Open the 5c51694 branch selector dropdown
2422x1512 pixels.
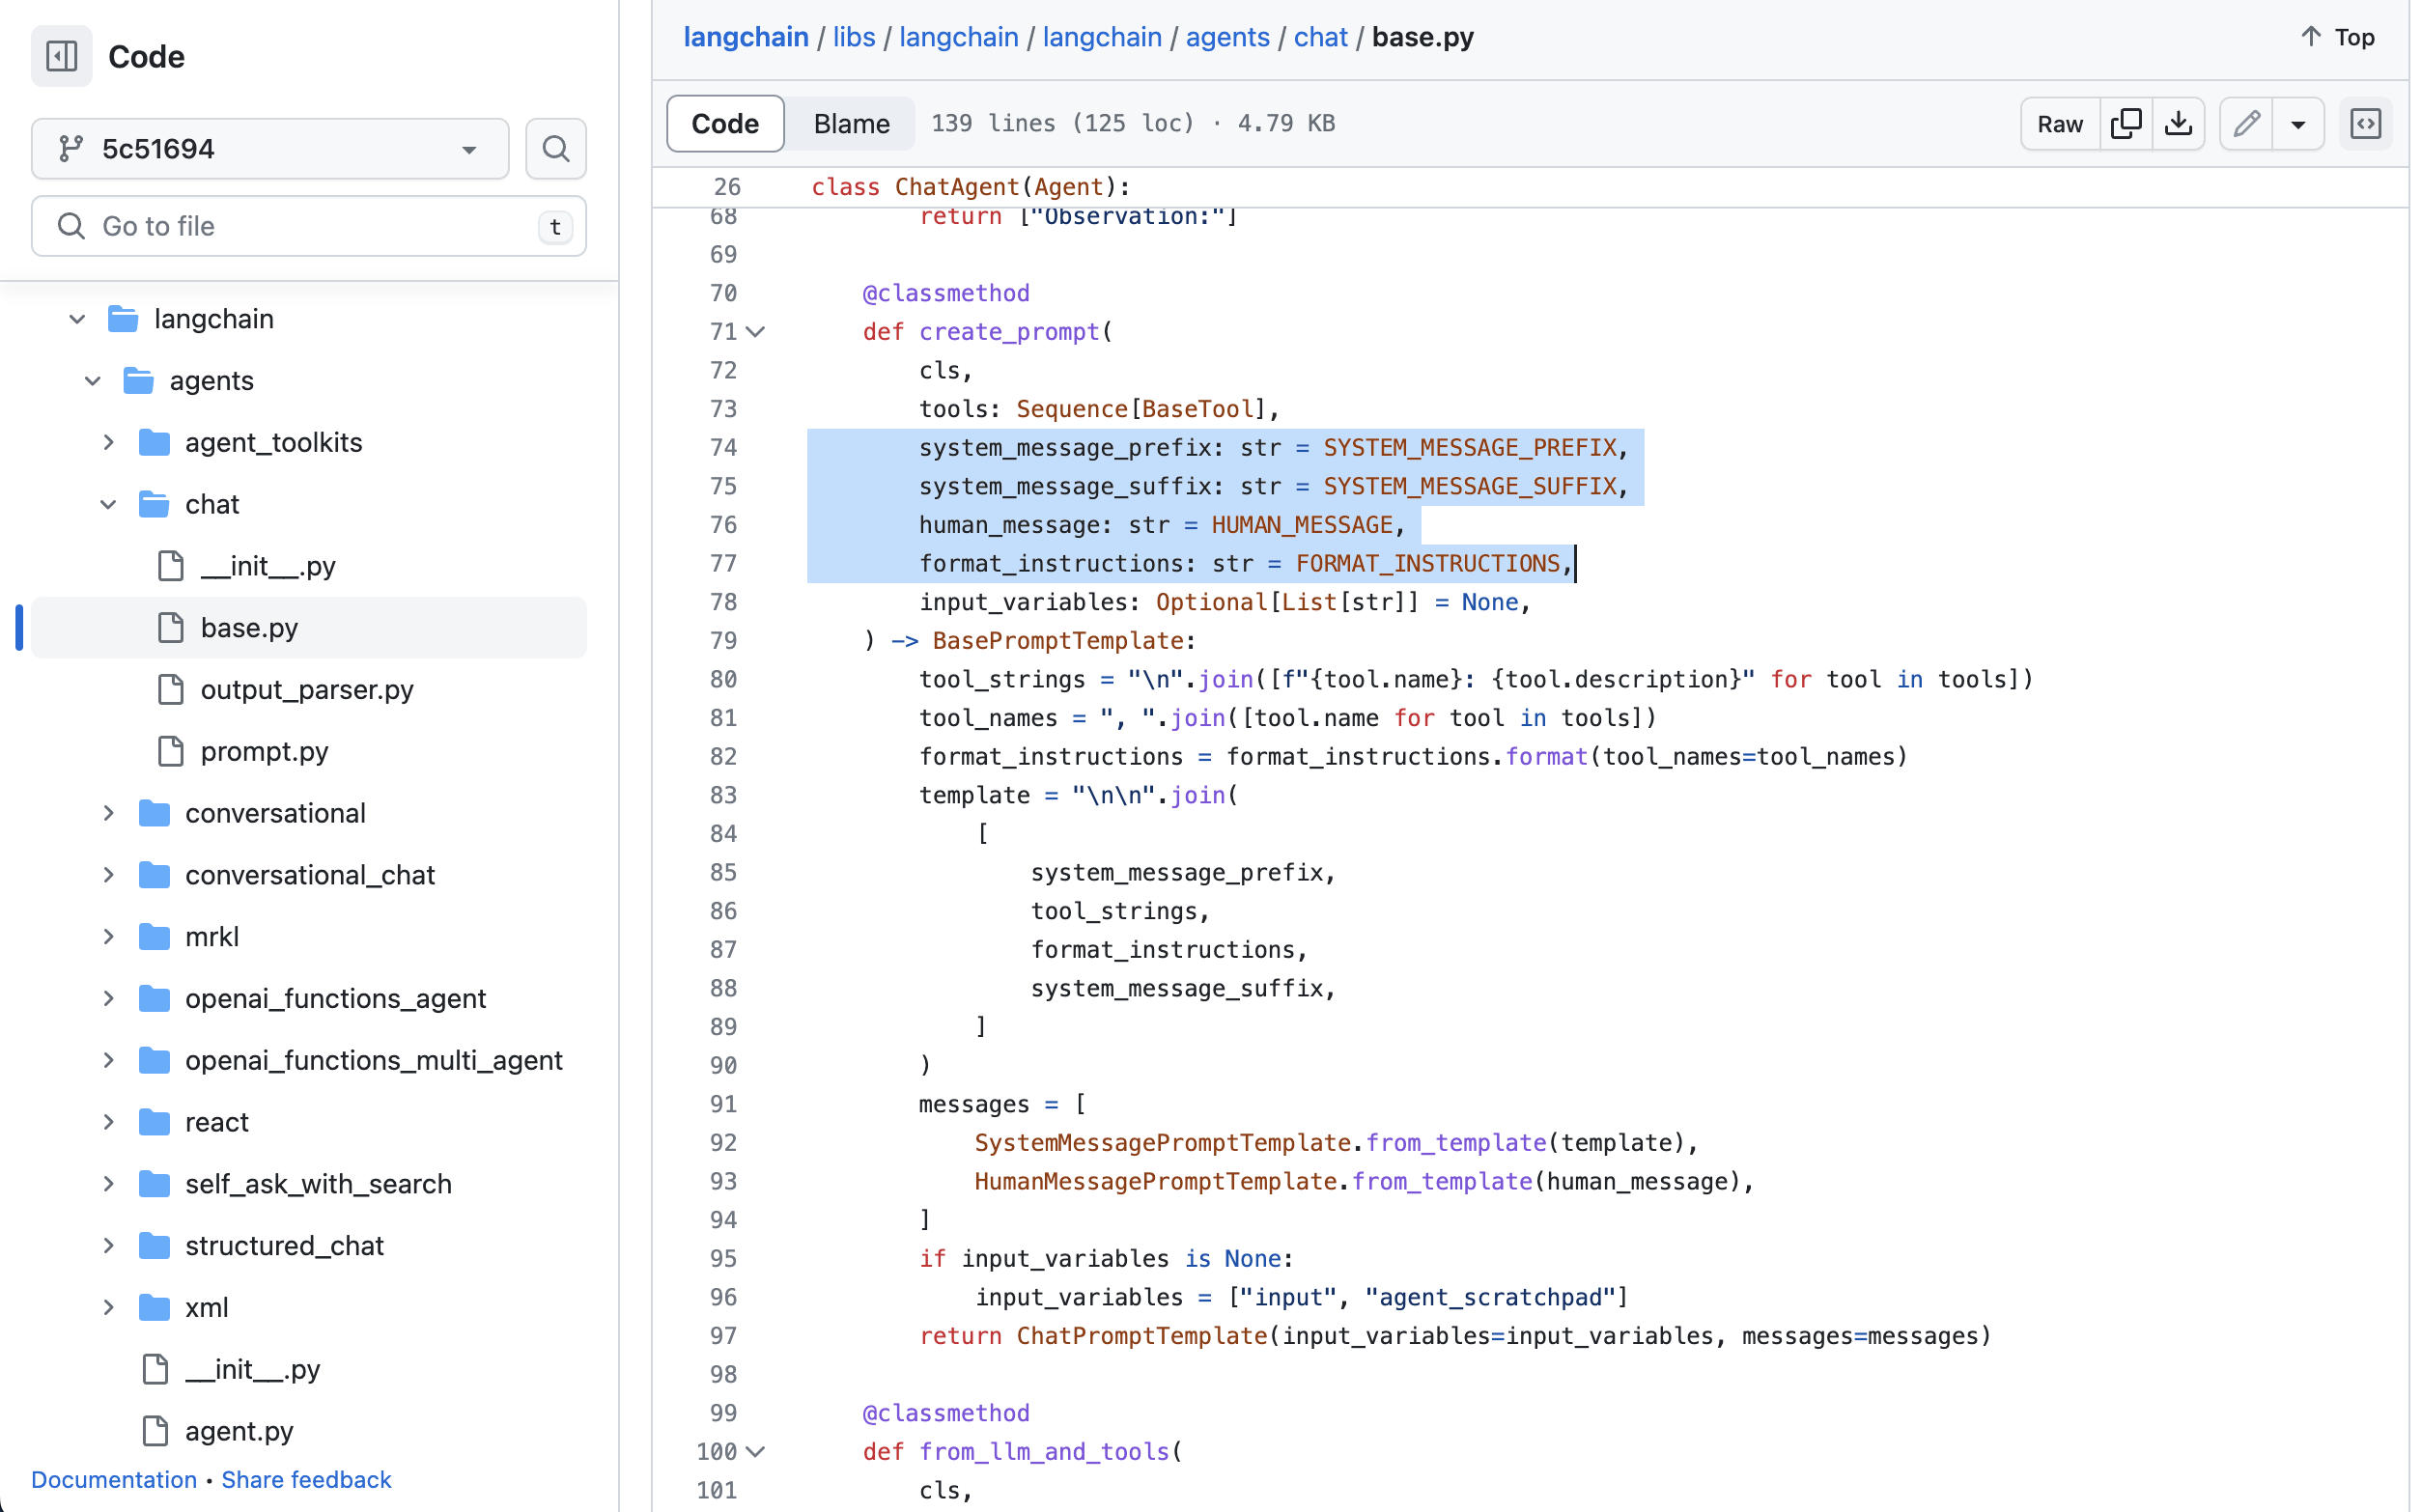tap(268, 148)
